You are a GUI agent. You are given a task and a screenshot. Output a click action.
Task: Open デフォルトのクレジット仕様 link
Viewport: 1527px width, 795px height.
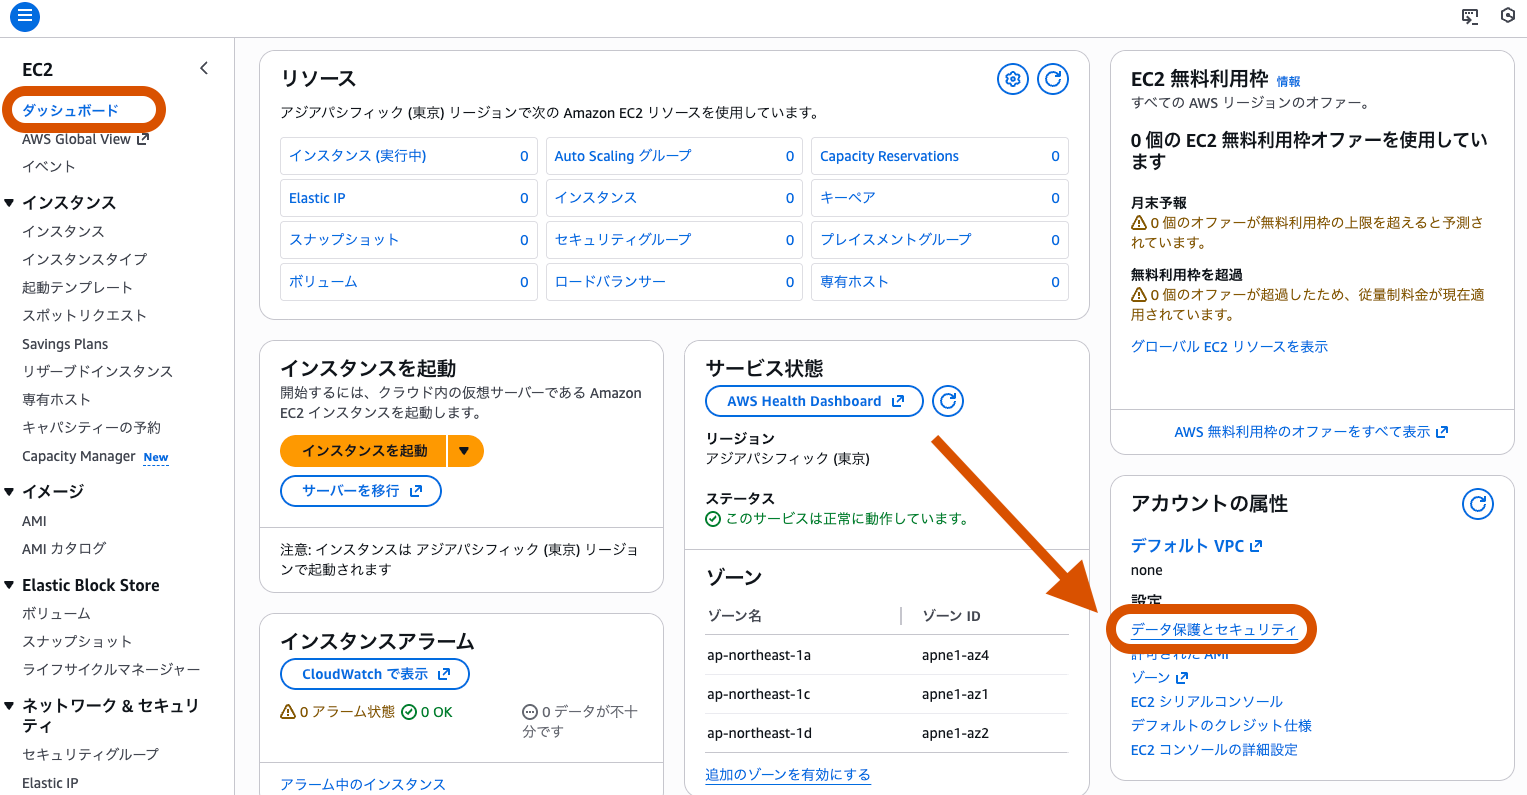pyautogui.click(x=1221, y=726)
